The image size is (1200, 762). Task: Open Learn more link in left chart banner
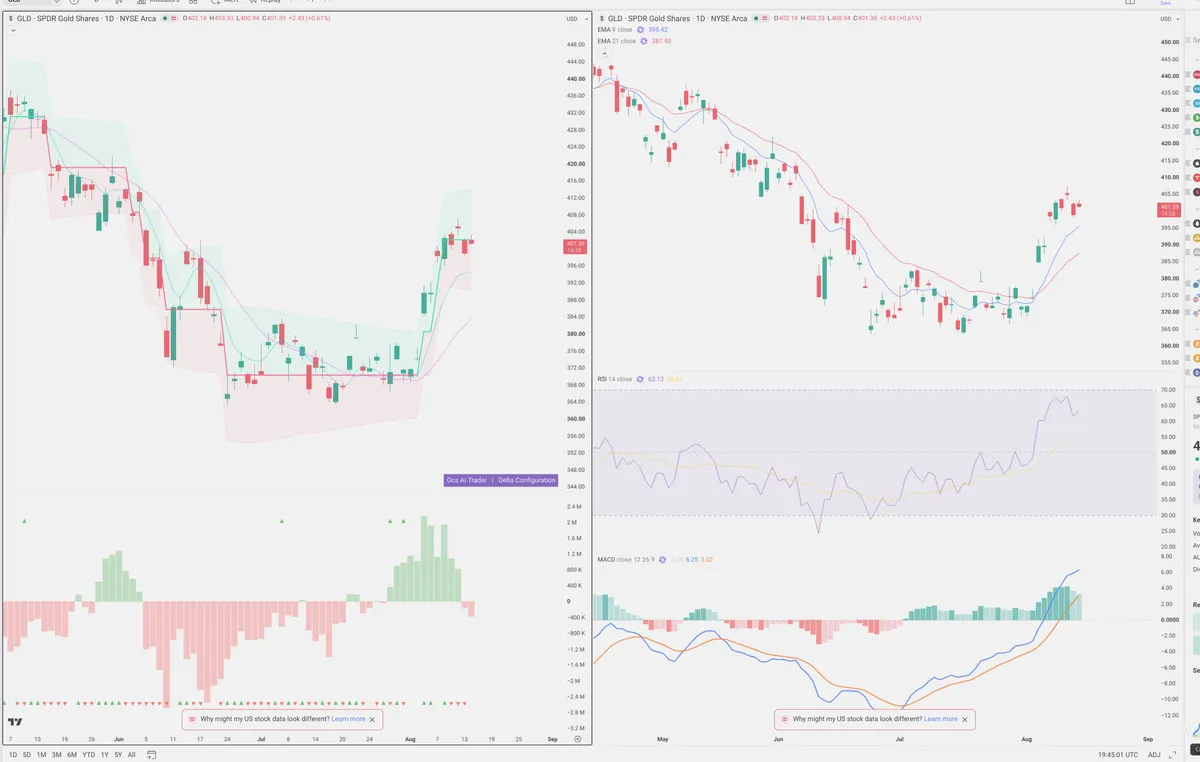(349, 719)
